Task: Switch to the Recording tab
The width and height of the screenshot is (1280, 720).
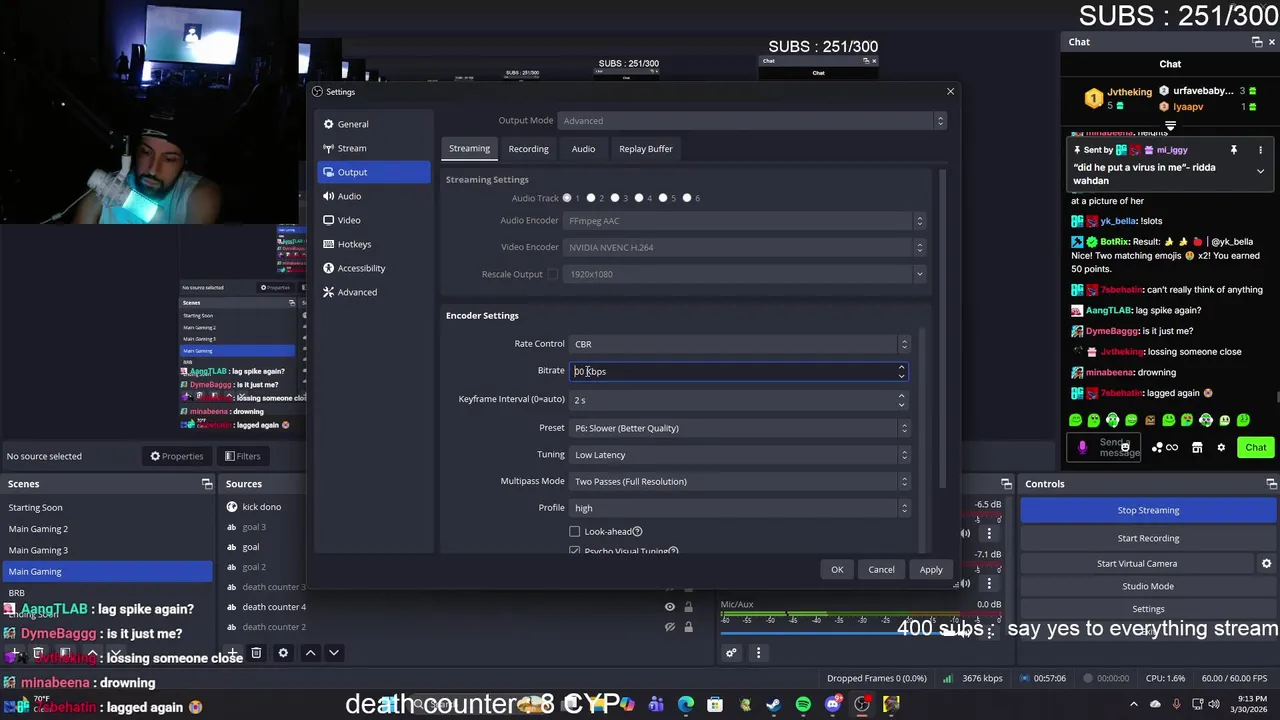Action: [528, 149]
